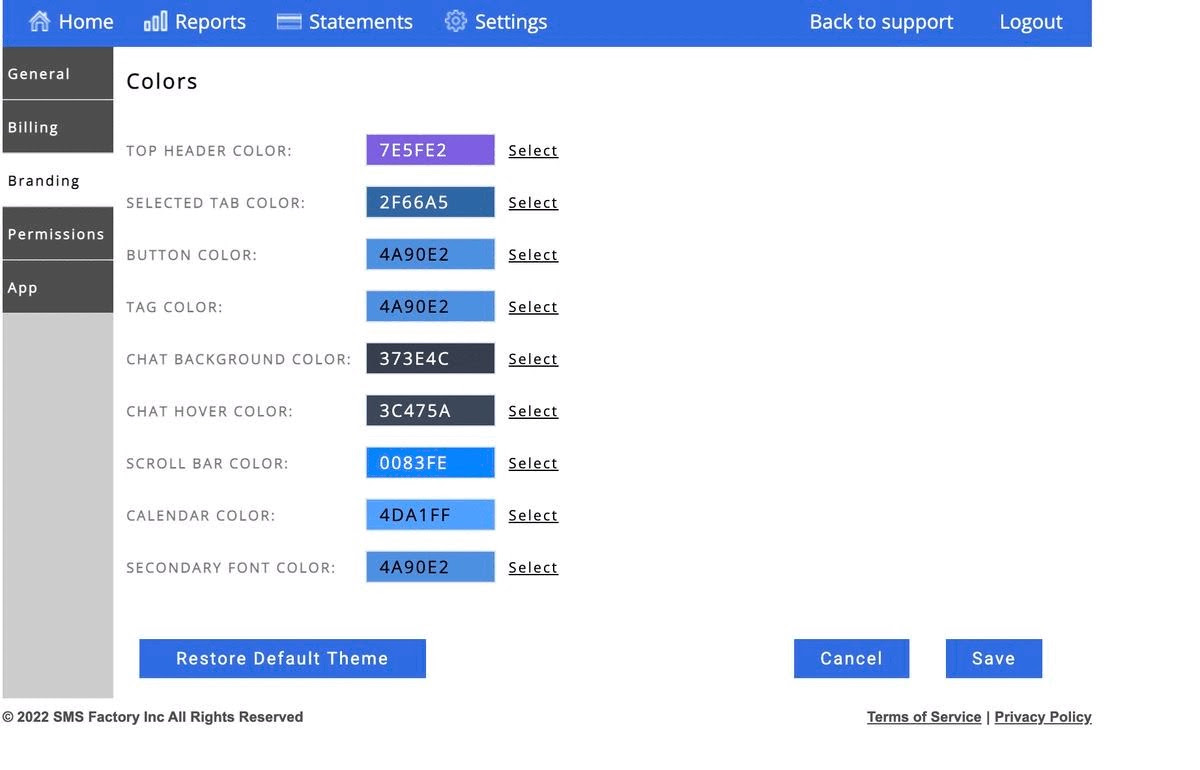The width and height of the screenshot is (1200, 770).
Task: Click the Scroll Bar Color label
Action: (207, 463)
